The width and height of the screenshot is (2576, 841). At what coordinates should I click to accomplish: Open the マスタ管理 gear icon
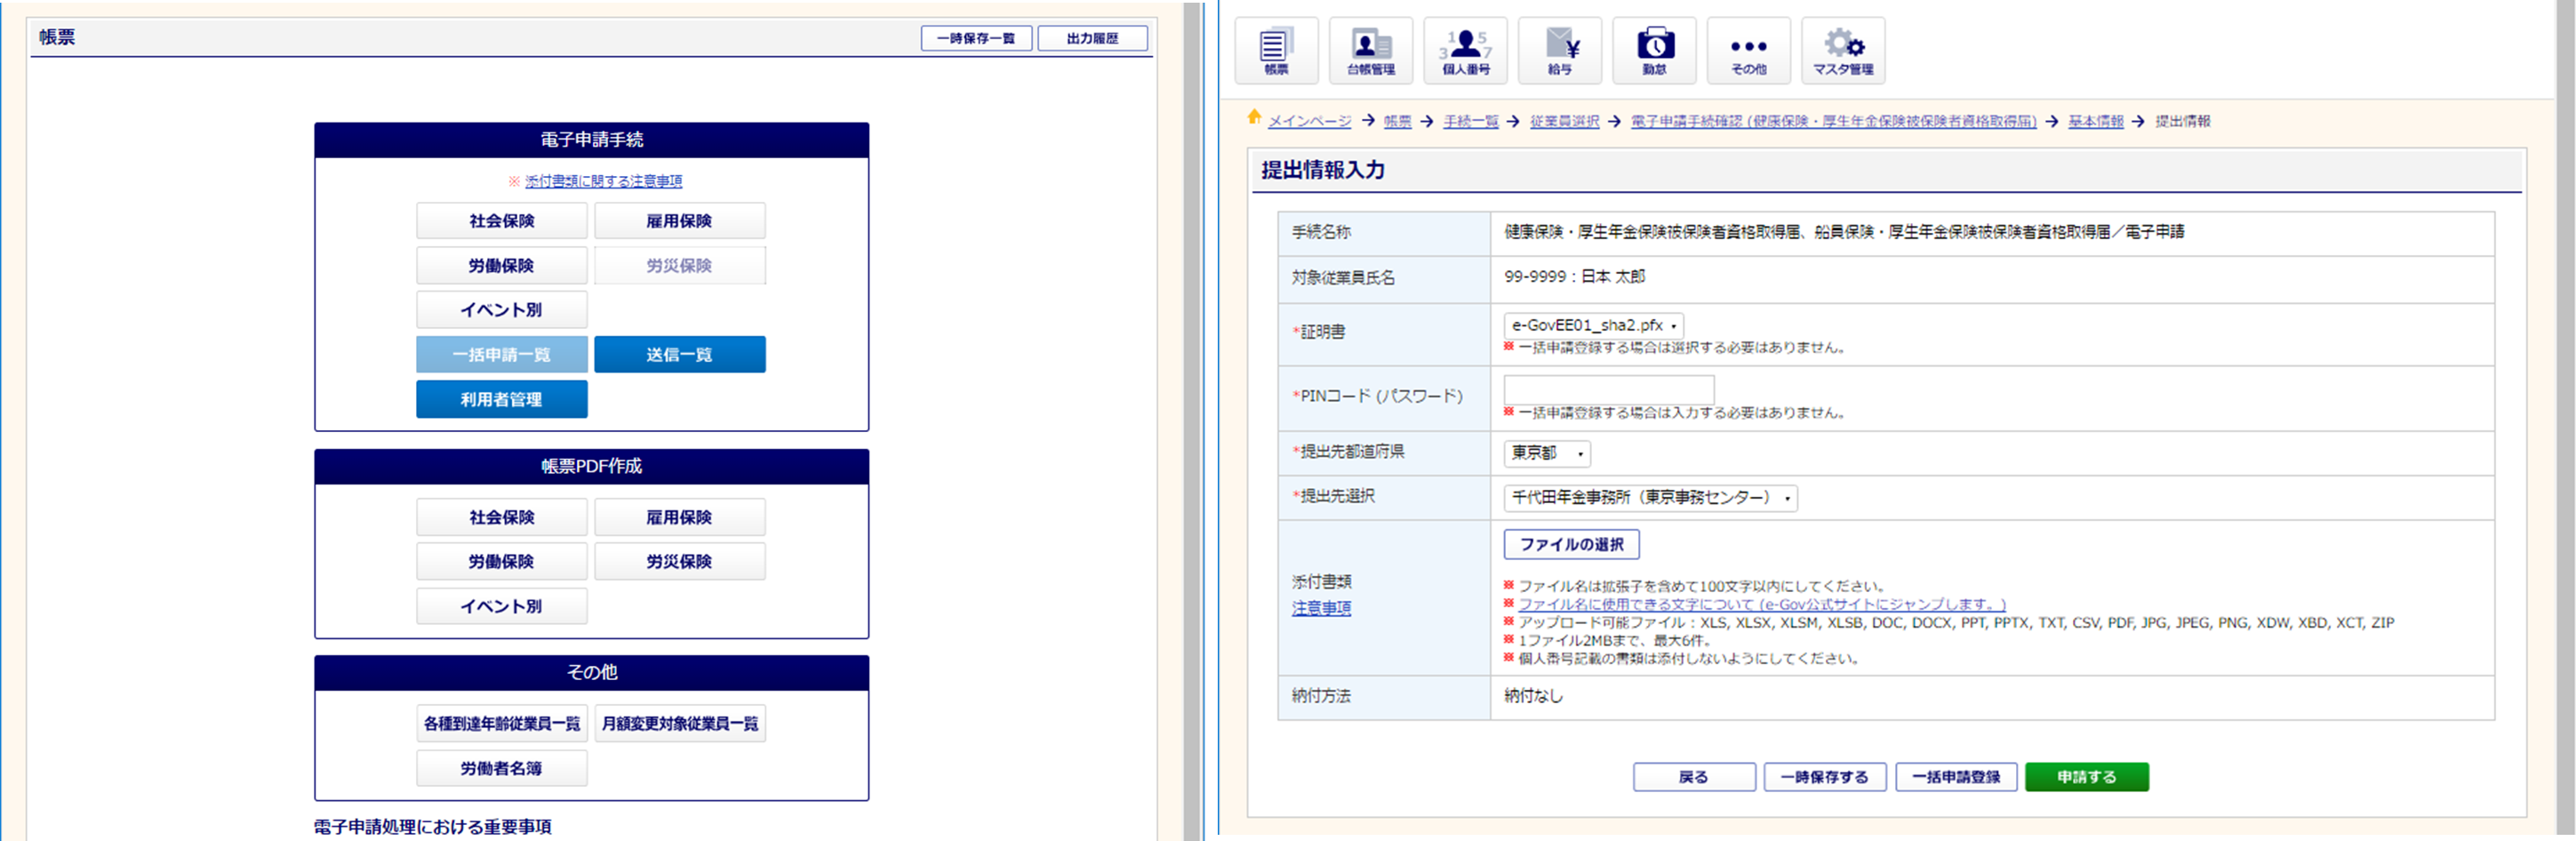click(1842, 50)
